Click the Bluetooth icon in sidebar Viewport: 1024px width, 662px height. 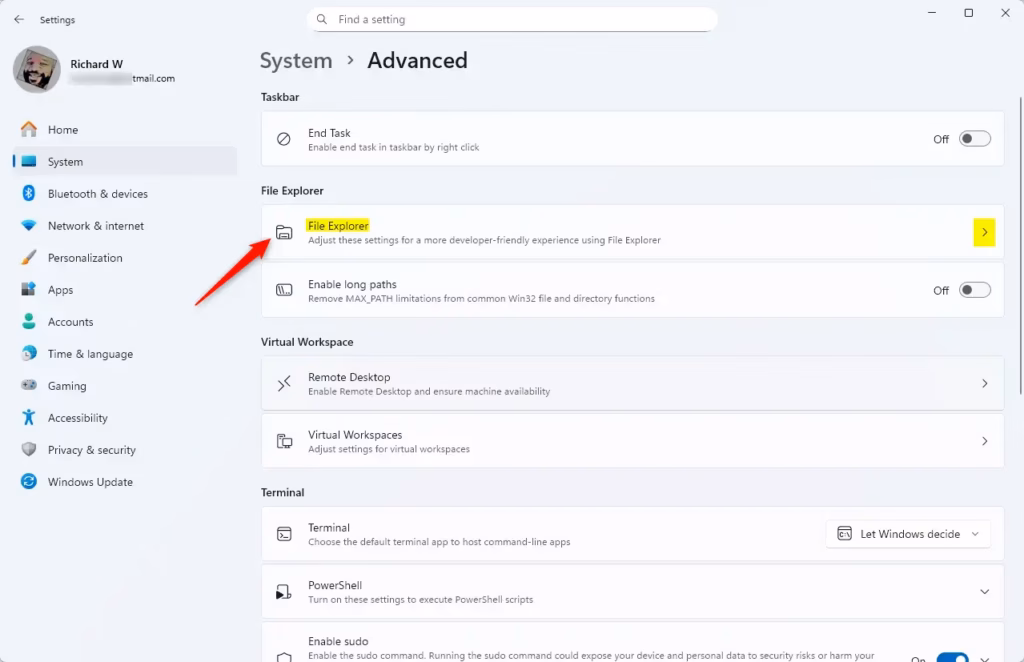[x=29, y=193]
